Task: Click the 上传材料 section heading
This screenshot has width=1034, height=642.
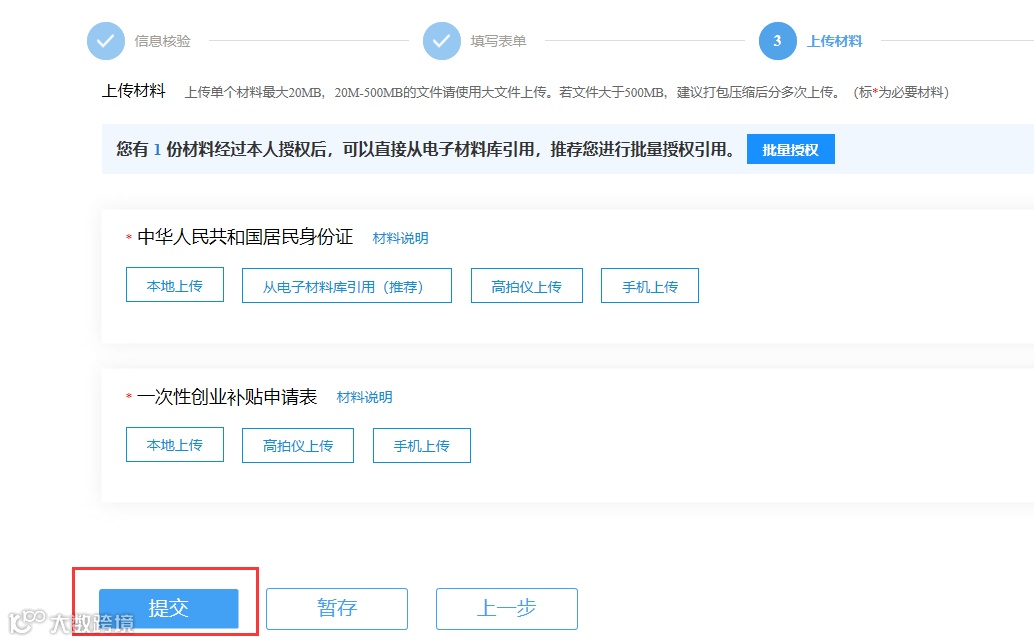Action: pyautogui.click(x=134, y=90)
